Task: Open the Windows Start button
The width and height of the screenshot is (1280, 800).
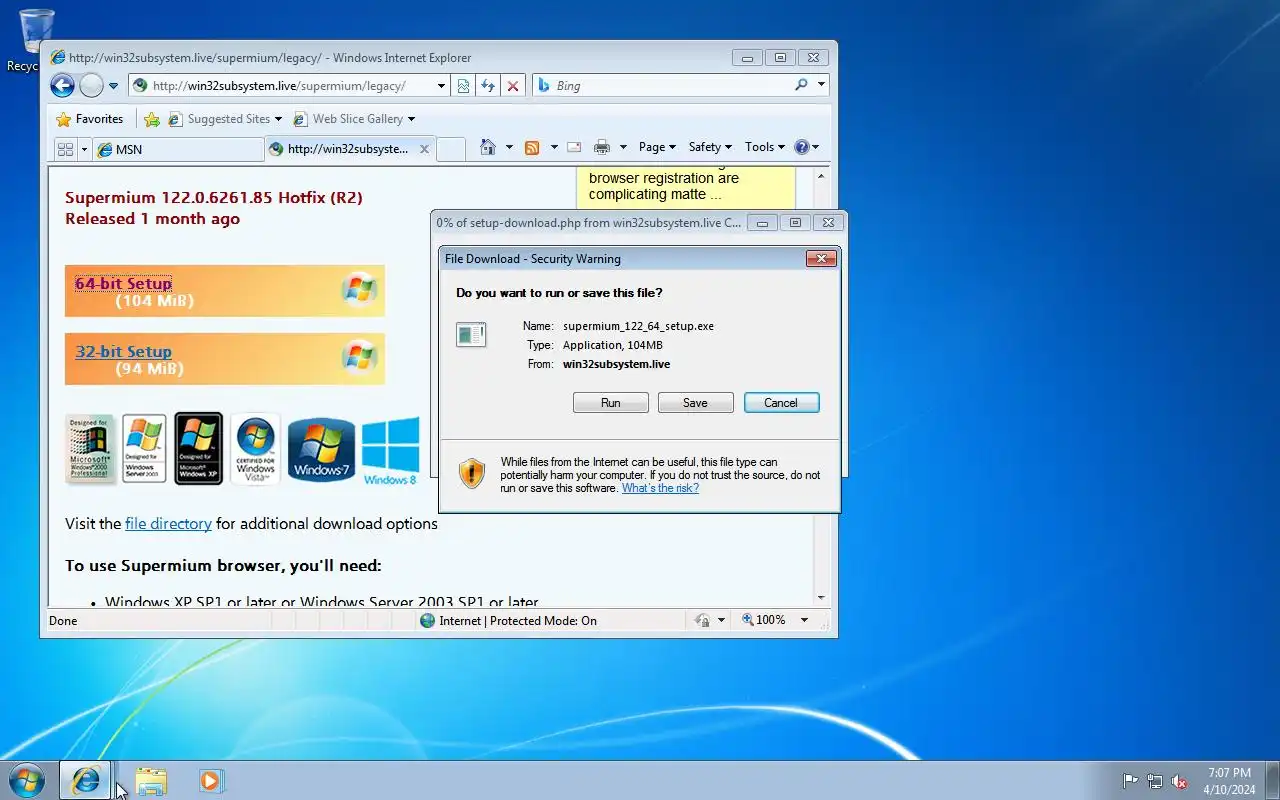Action: click(x=26, y=780)
